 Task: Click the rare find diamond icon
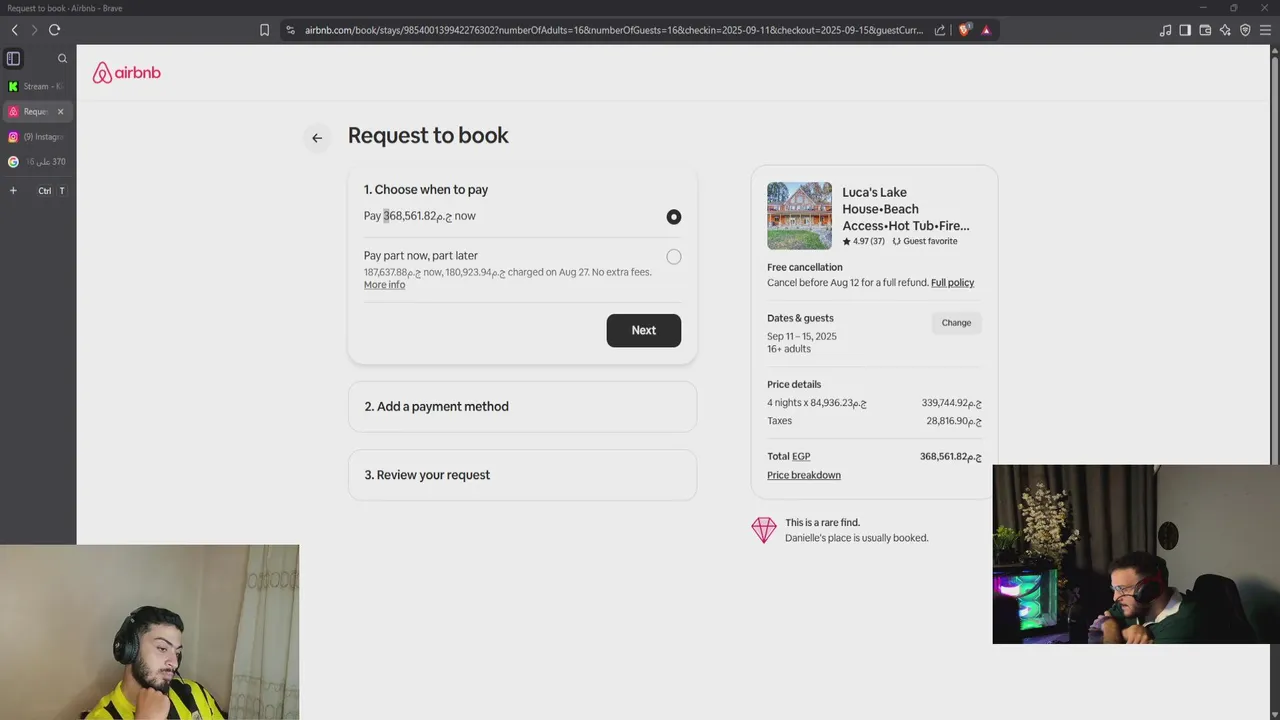point(764,530)
